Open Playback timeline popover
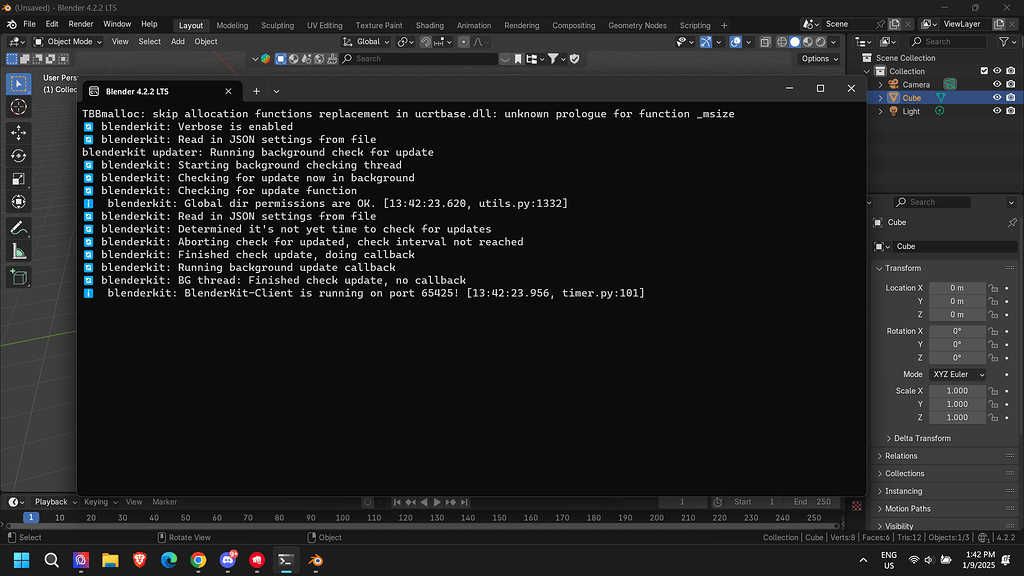1024x576 pixels. (56, 502)
